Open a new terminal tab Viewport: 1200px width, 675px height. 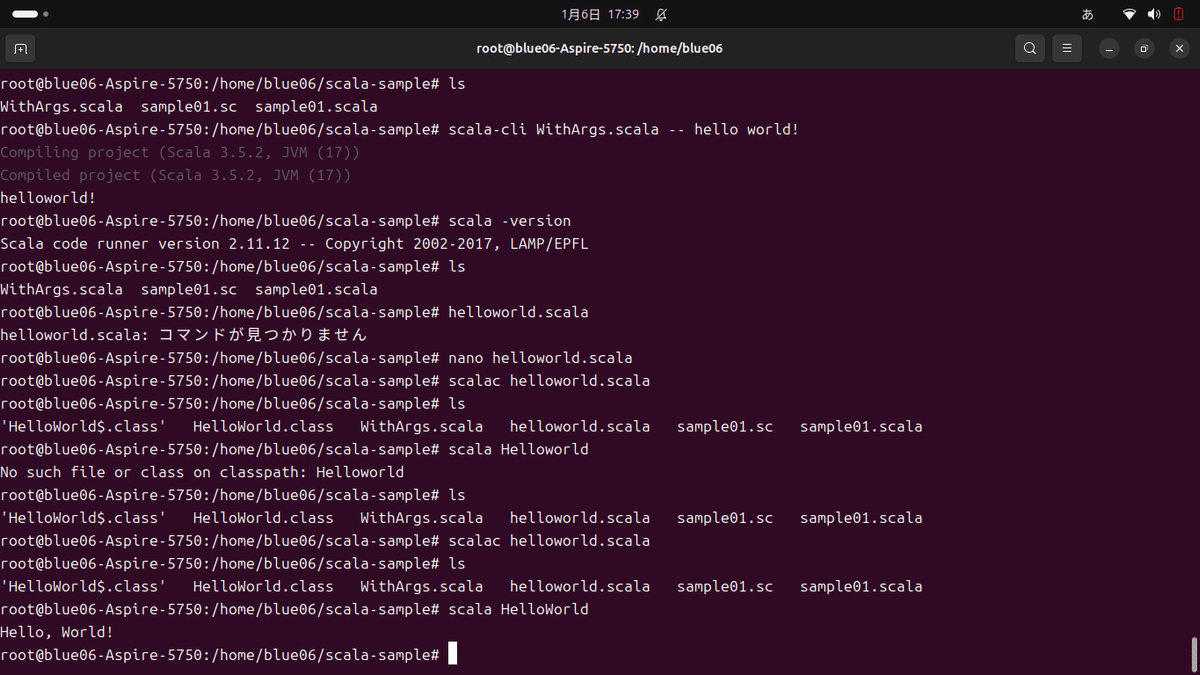coord(20,48)
